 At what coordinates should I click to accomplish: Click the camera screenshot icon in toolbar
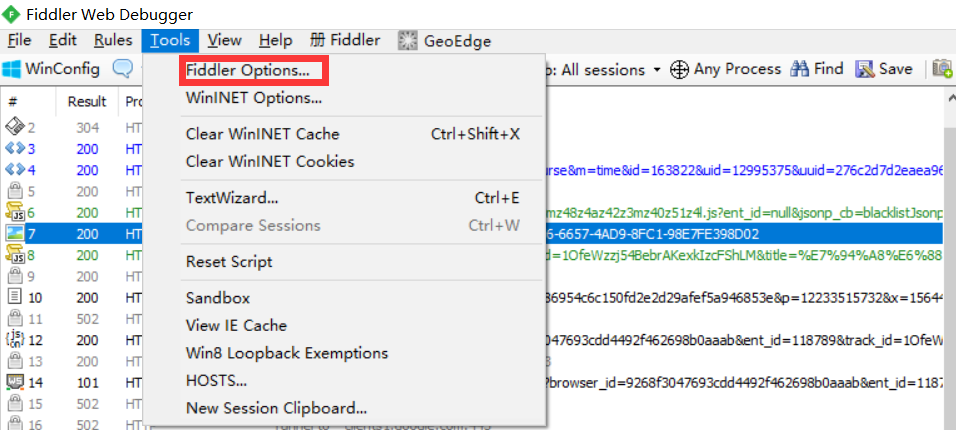click(943, 69)
